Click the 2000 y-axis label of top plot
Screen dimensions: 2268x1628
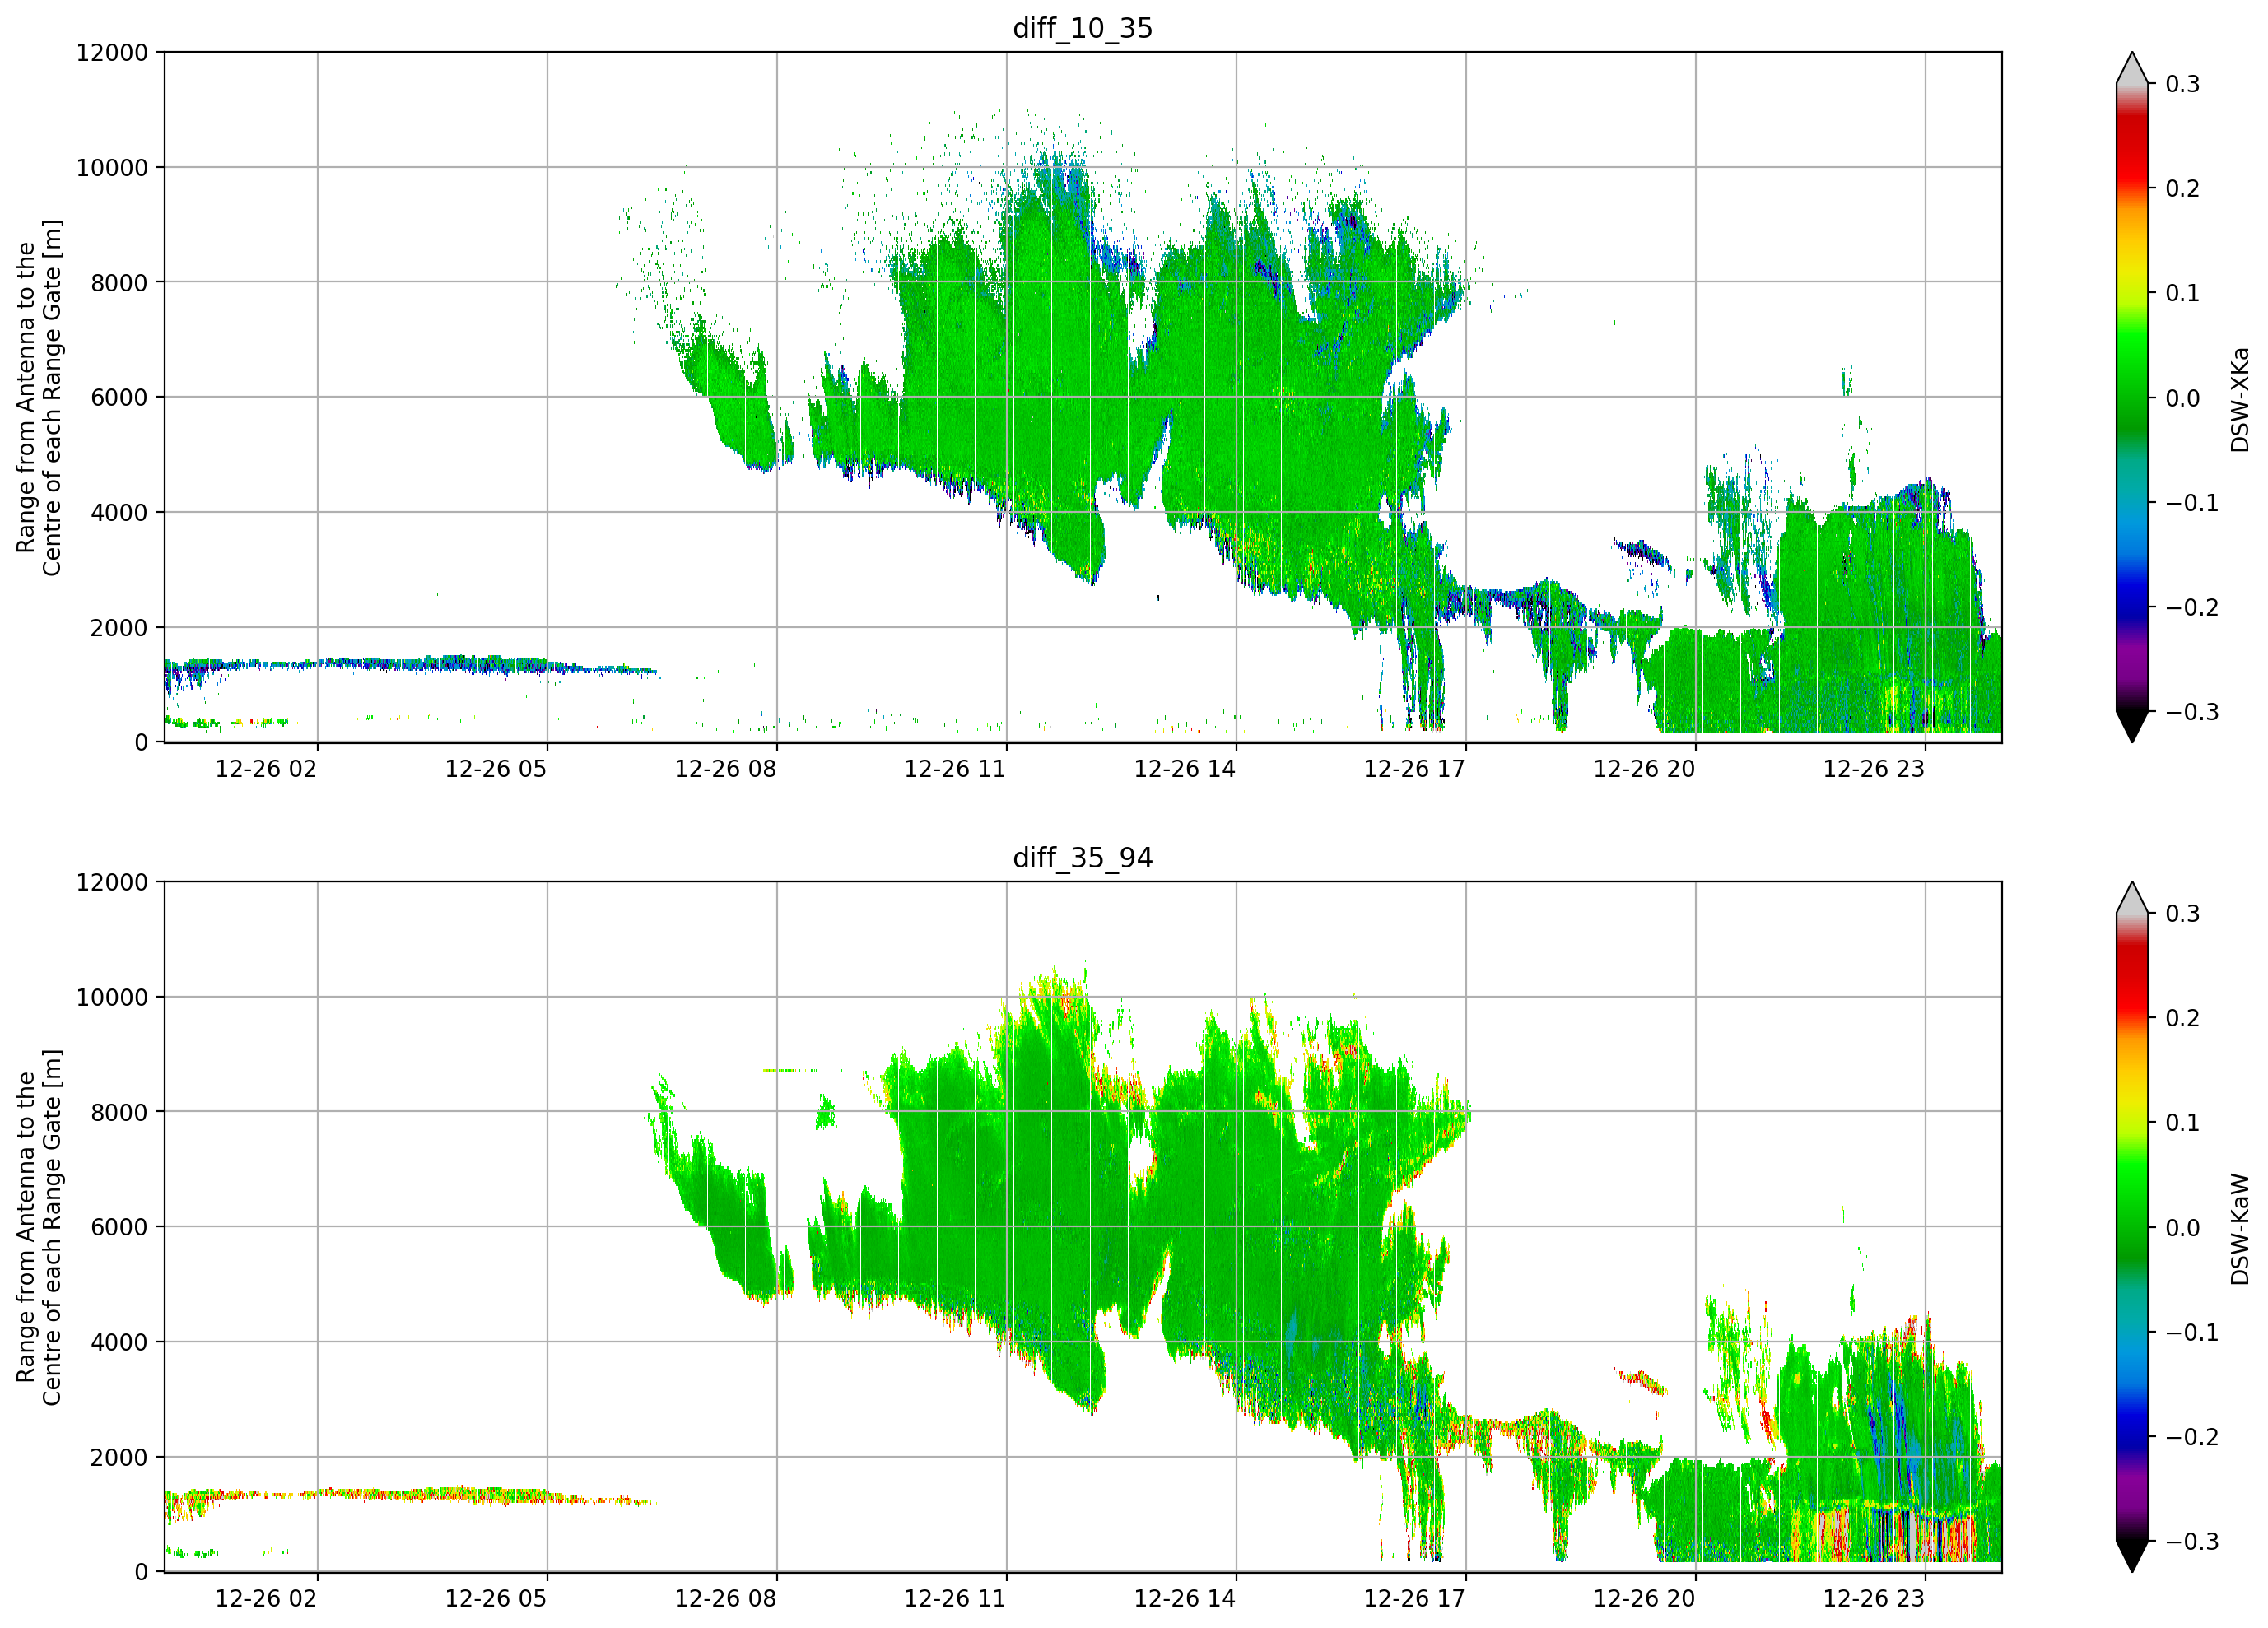[119, 628]
